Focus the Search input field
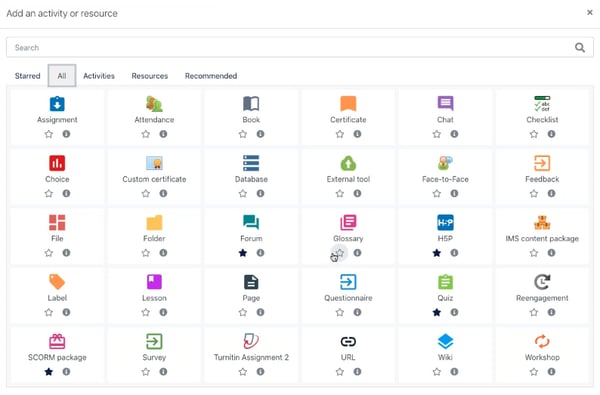Image resolution: width=600 pixels, height=395 pixels. pos(290,47)
